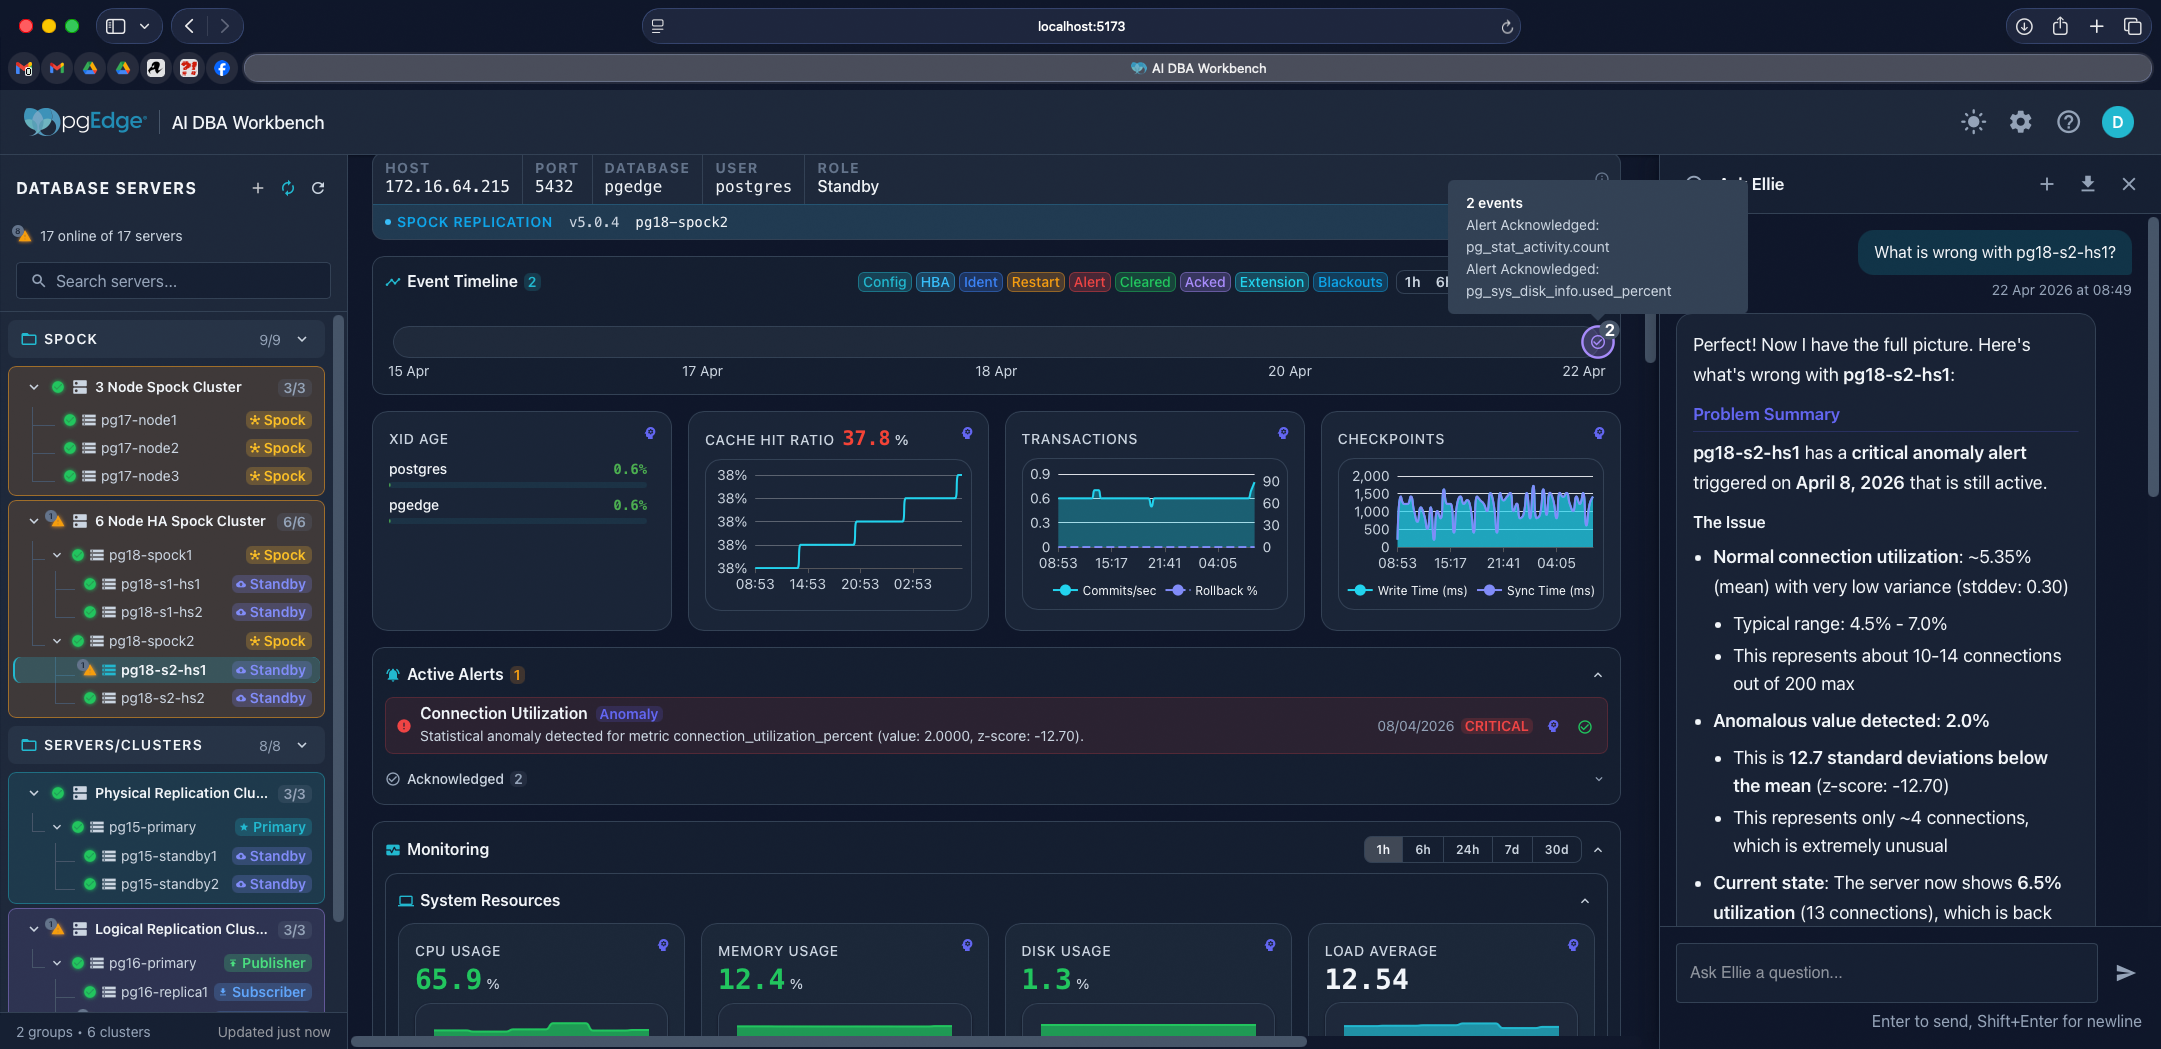Toggle the Config event filter chip
This screenshot has width=2161, height=1049.
pyautogui.click(x=884, y=282)
